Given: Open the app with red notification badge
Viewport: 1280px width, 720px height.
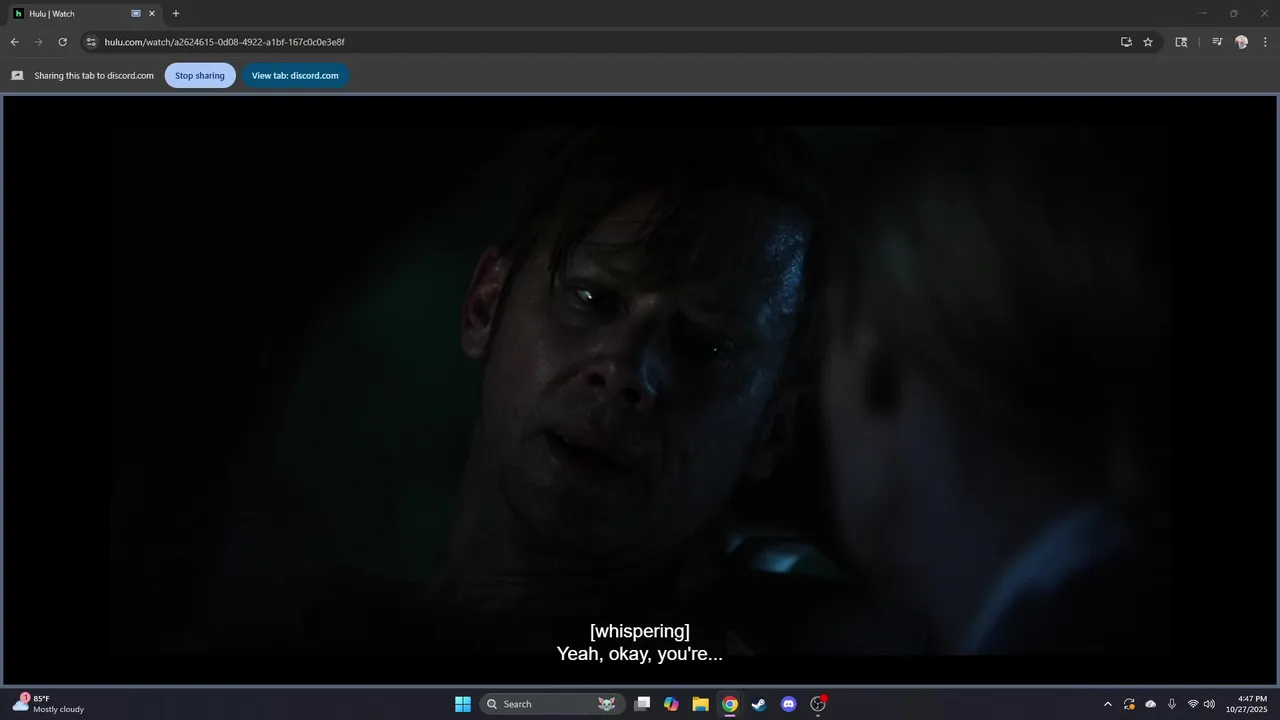Looking at the screenshot, I should 818,704.
